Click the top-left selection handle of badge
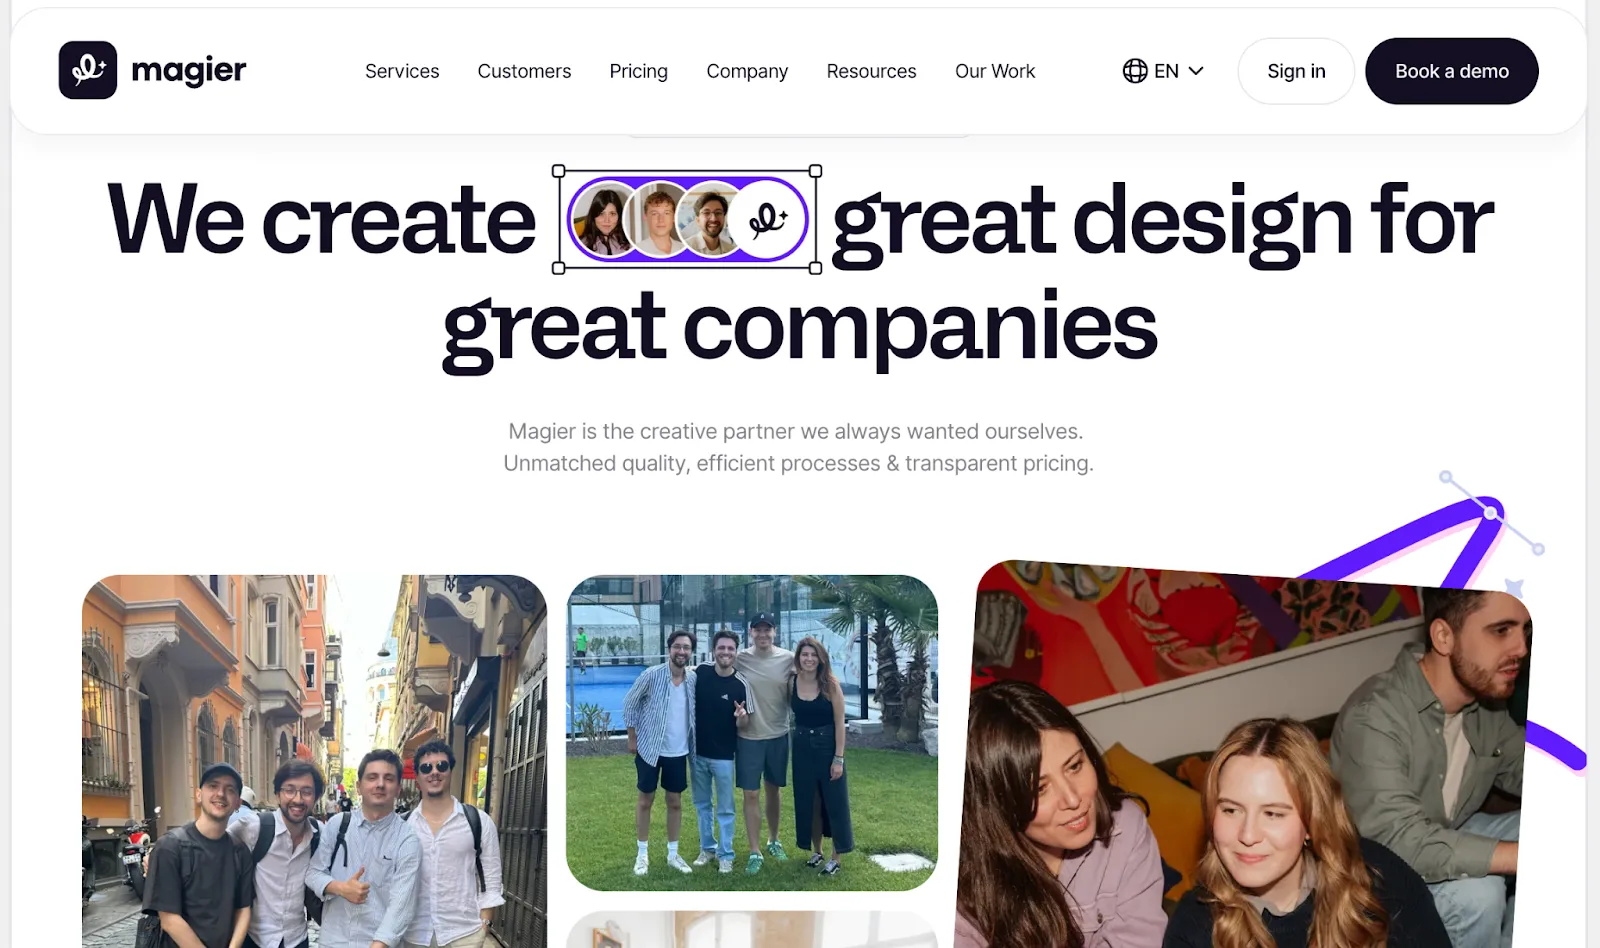The image size is (1600, 948). 559,171
